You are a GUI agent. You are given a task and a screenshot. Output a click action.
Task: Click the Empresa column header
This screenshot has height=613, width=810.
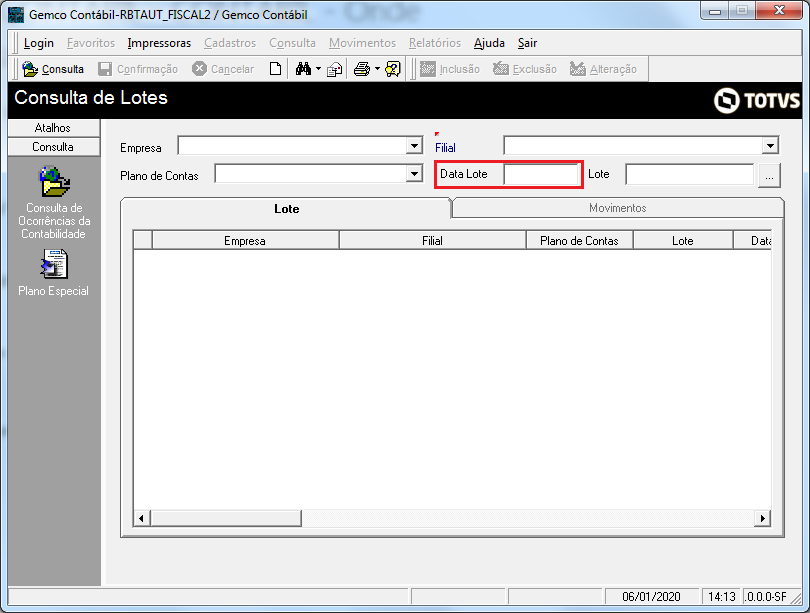click(245, 241)
